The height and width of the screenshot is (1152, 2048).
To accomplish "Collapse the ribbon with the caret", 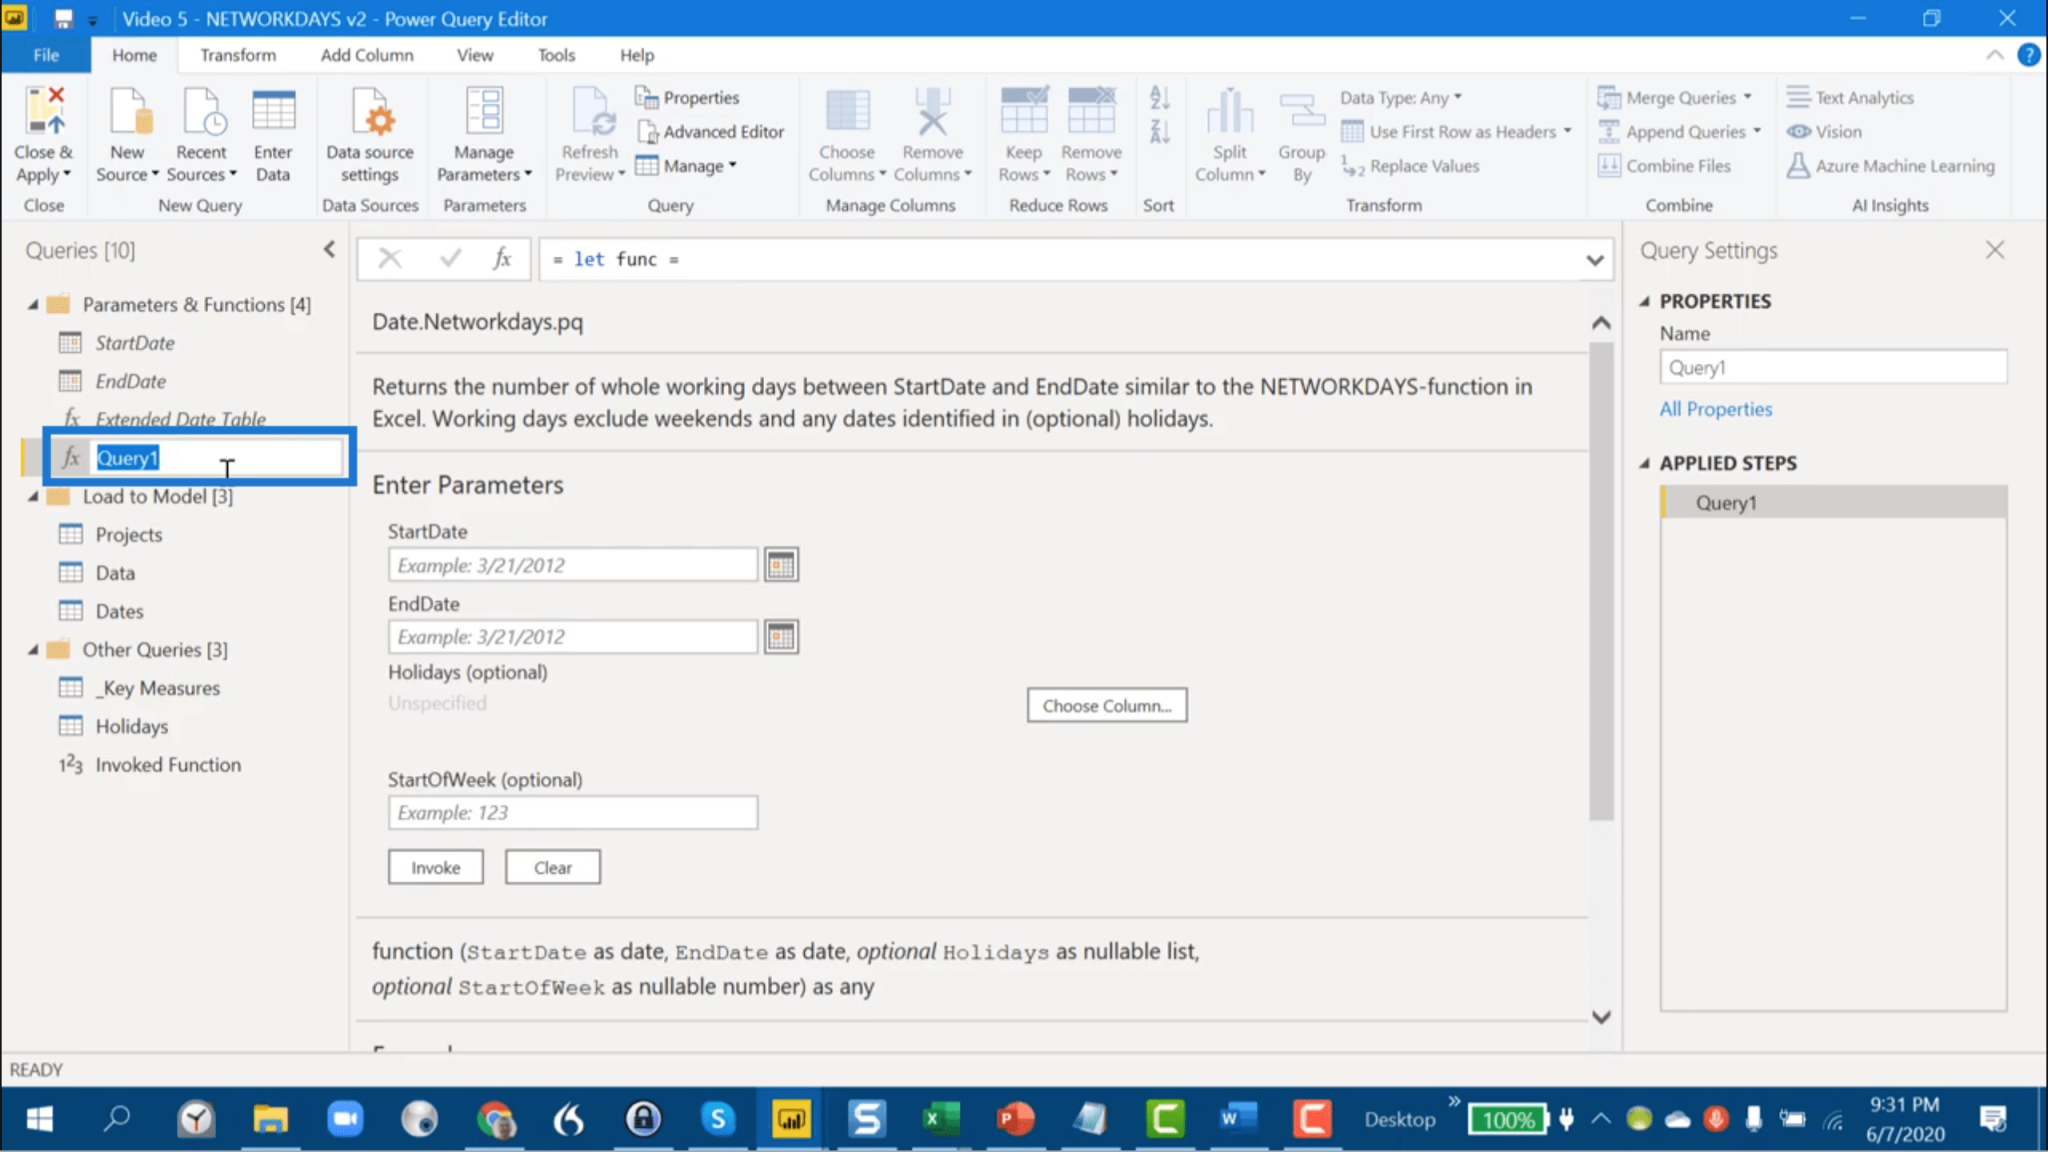I will pos(1994,55).
